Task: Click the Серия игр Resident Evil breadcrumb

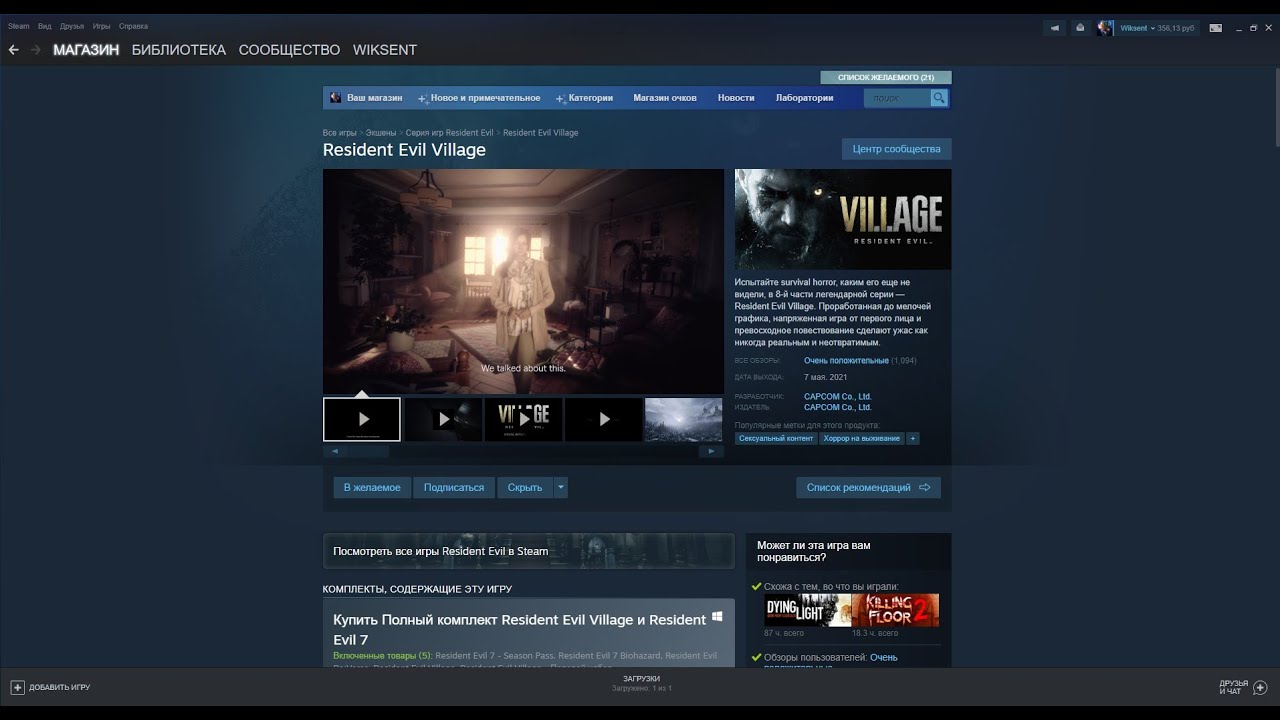Action: (450, 133)
